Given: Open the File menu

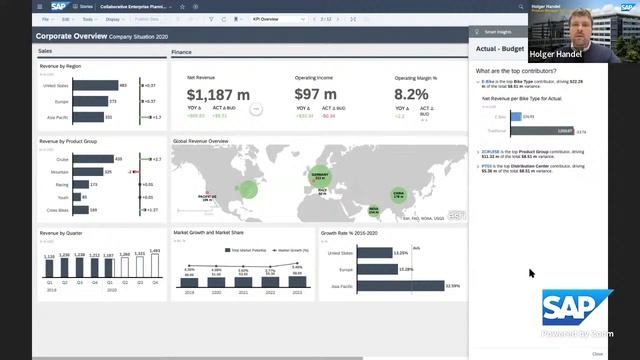Looking at the screenshot, I should click(47, 19).
